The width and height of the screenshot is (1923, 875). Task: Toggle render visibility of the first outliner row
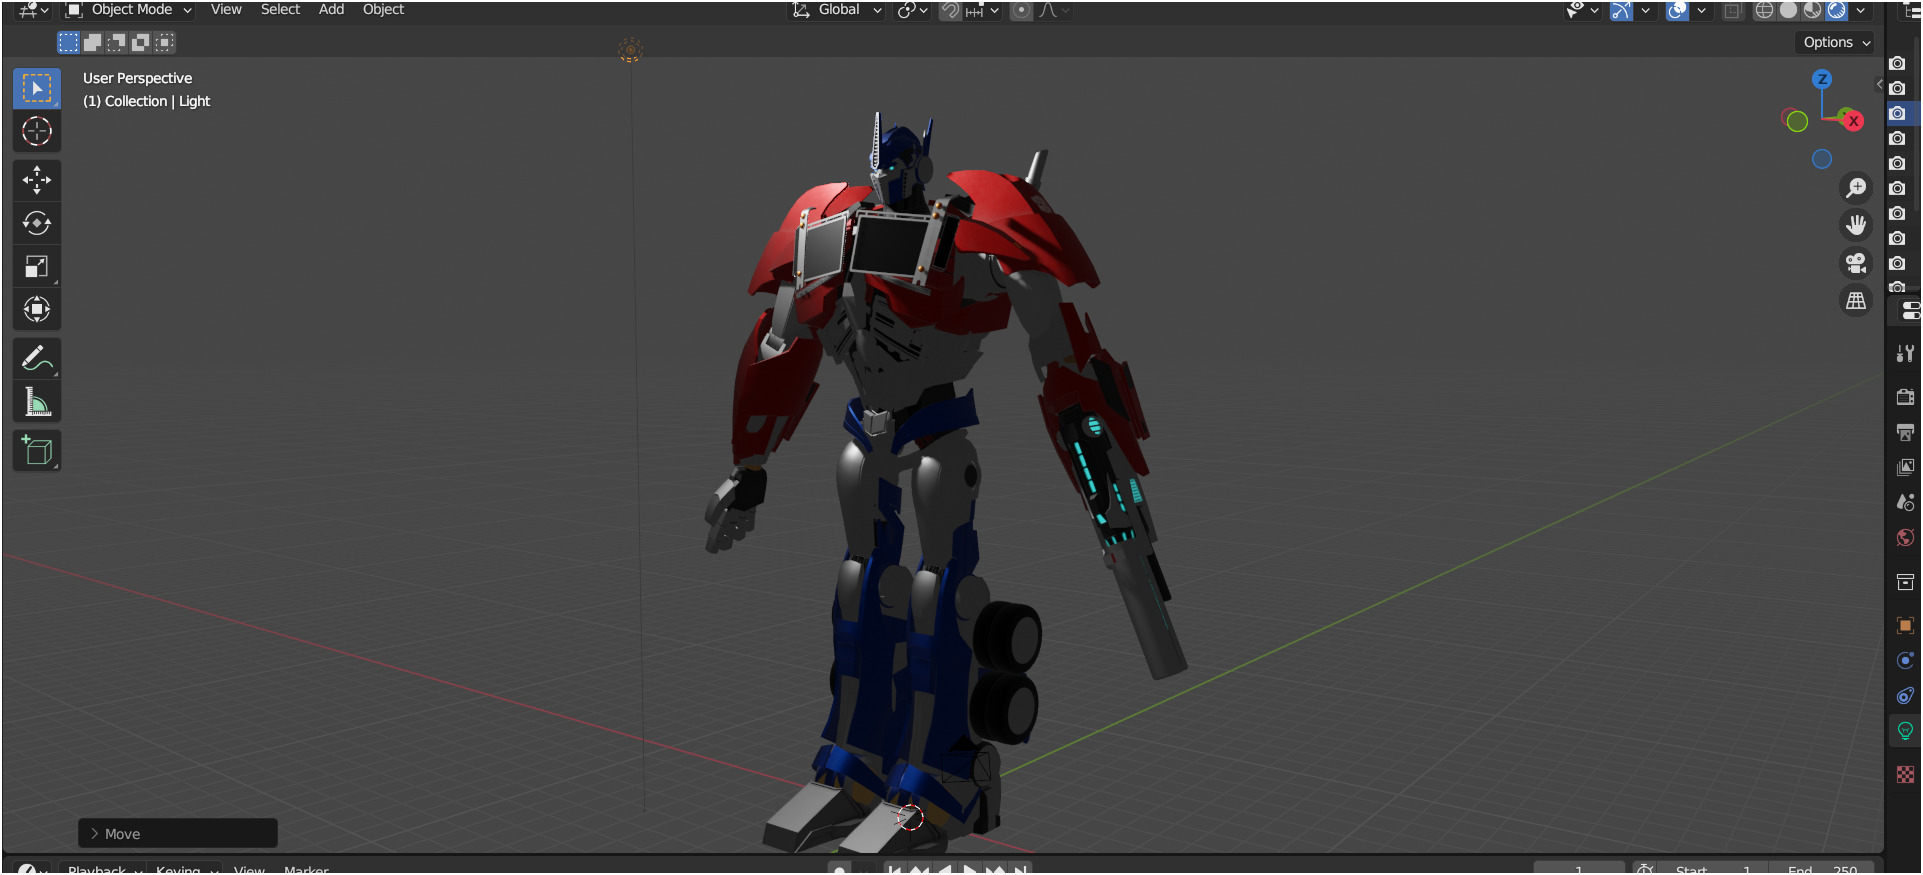coord(1897,63)
